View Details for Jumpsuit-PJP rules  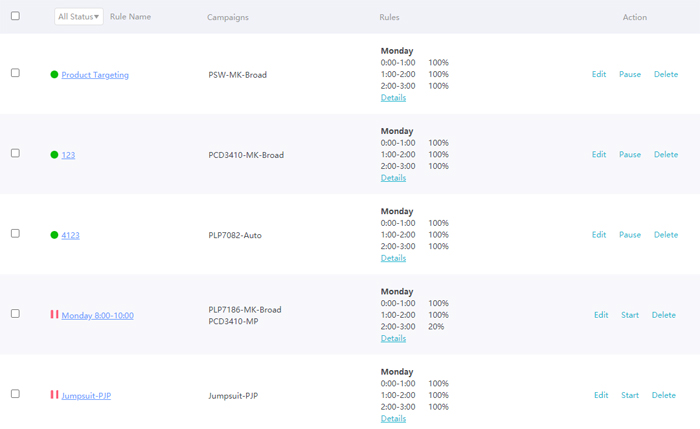pos(393,419)
